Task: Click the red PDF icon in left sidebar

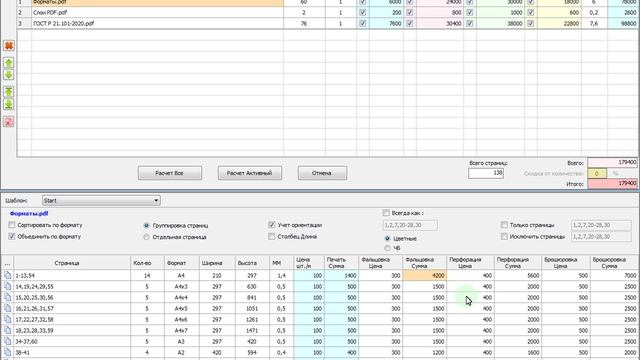Action: coord(9,121)
